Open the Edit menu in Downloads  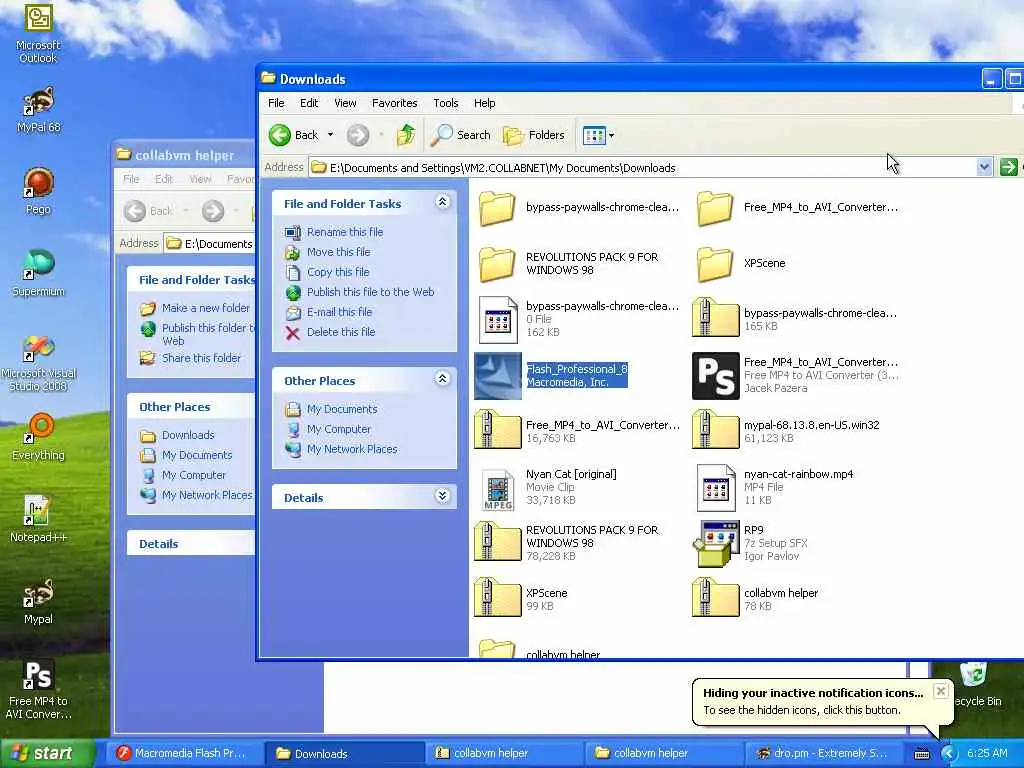point(309,103)
